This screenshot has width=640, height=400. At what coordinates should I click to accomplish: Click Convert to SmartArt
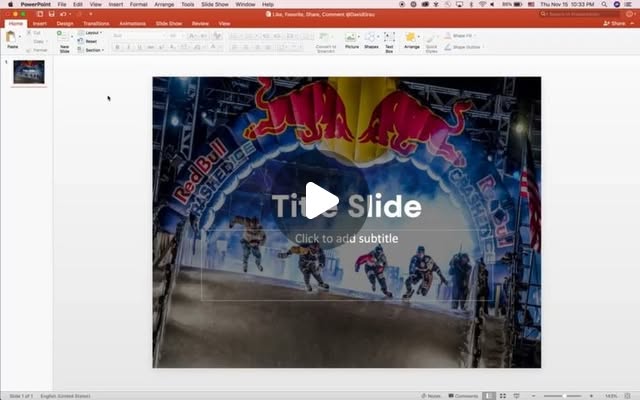pos(326,41)
